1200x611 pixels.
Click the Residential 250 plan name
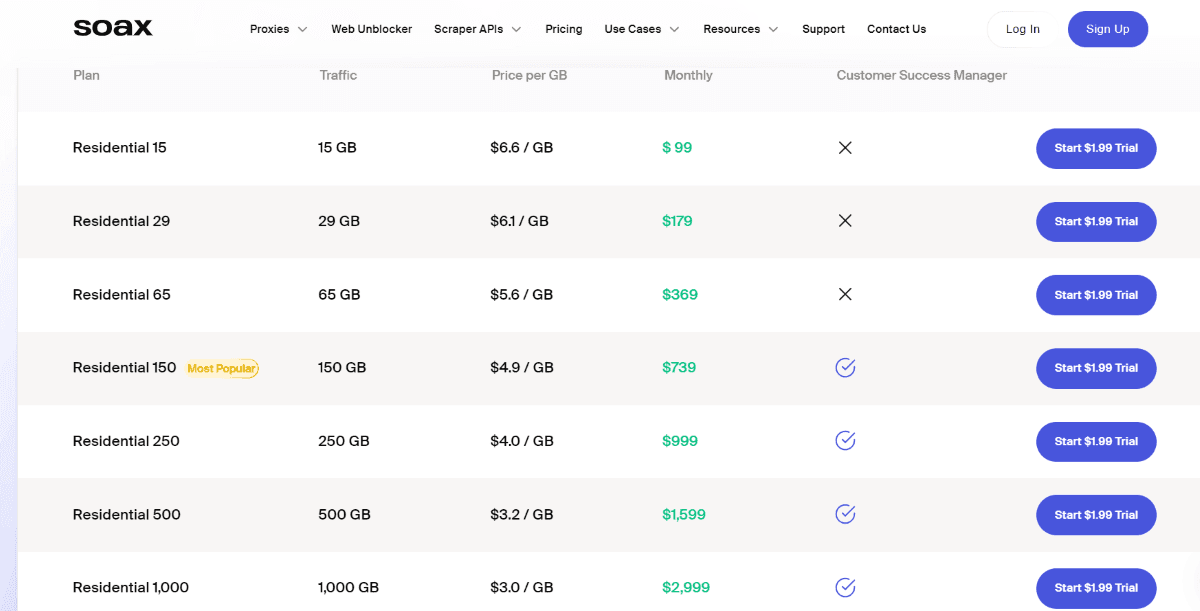pyautogui.click(x=126, y=441)
